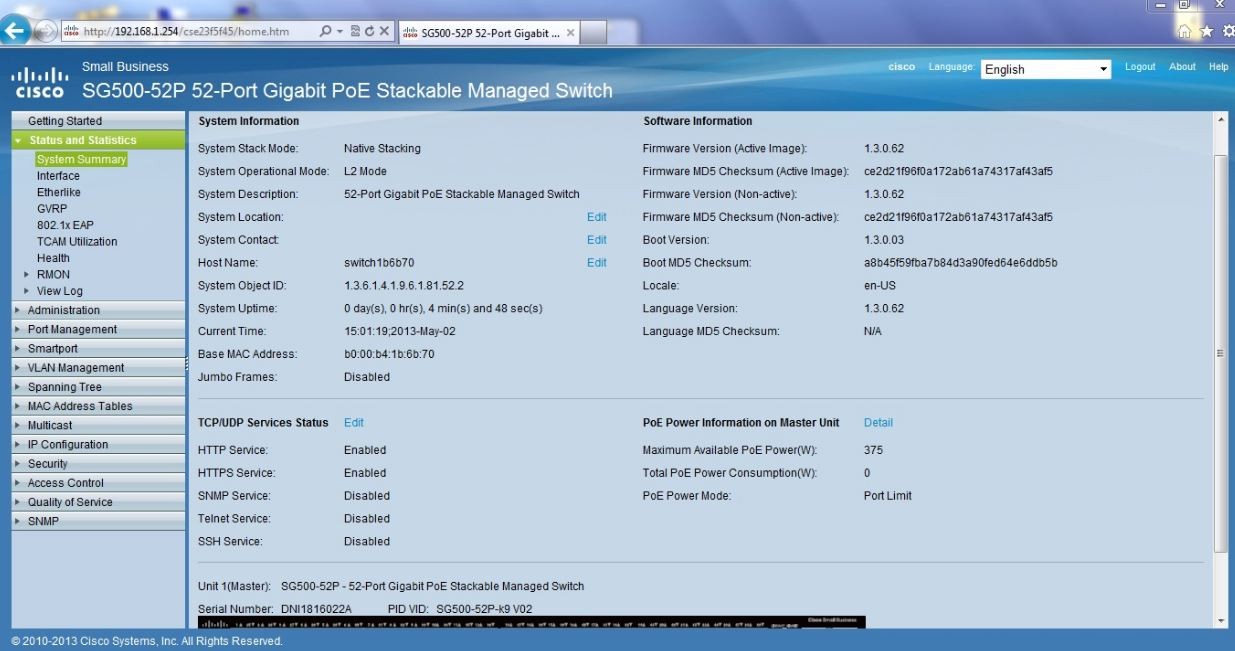Click Base MAC Address b0:00:b4:1b:6b:70
This screenshot has height=651, width=1235.
pos(389,354)
